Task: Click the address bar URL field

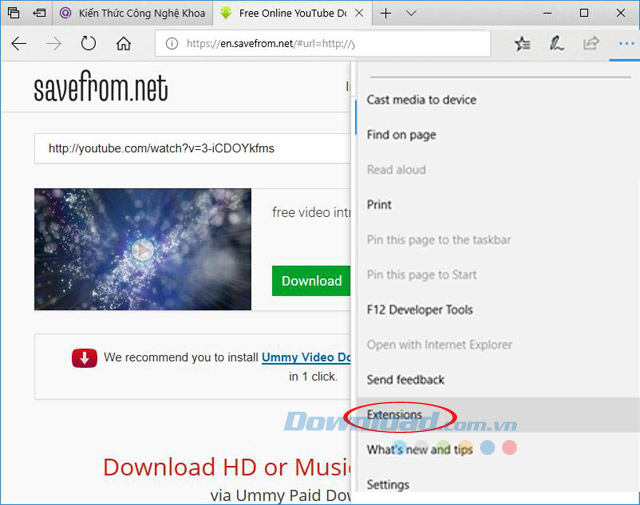Action: 322,43
